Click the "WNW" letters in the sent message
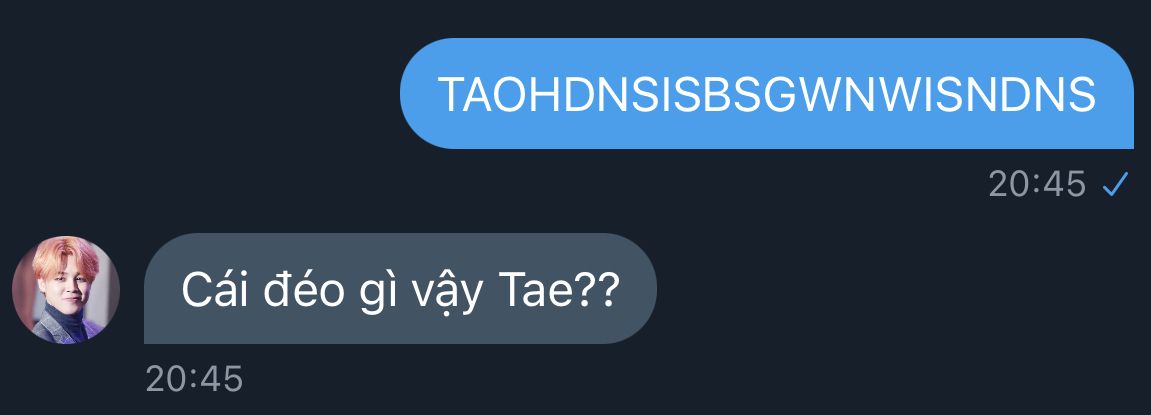This screenshot has height=415, width=1151. click(850, 95)
